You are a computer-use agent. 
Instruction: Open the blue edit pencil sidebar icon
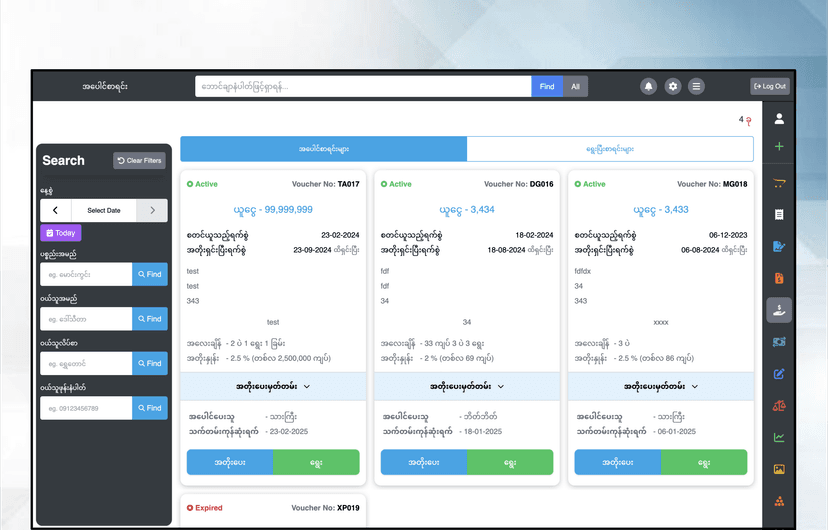tap(779, 374)
